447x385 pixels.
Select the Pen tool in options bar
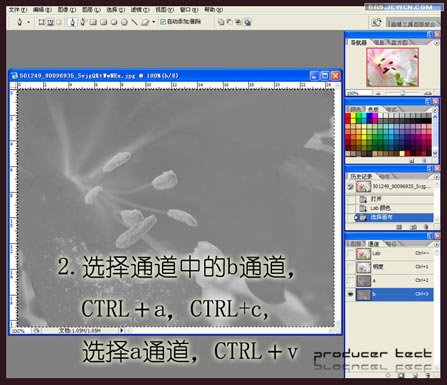[72, 22]
